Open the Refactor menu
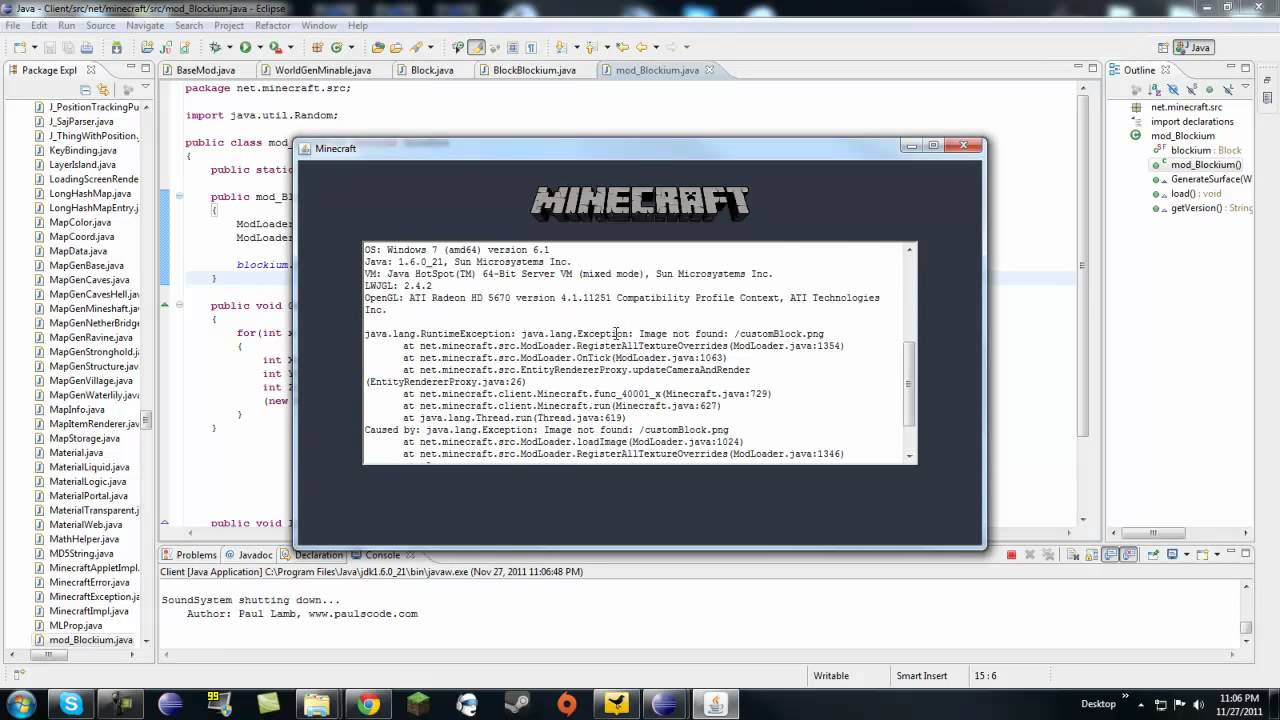Screen dimensions: 1280x720 [272, 25]
